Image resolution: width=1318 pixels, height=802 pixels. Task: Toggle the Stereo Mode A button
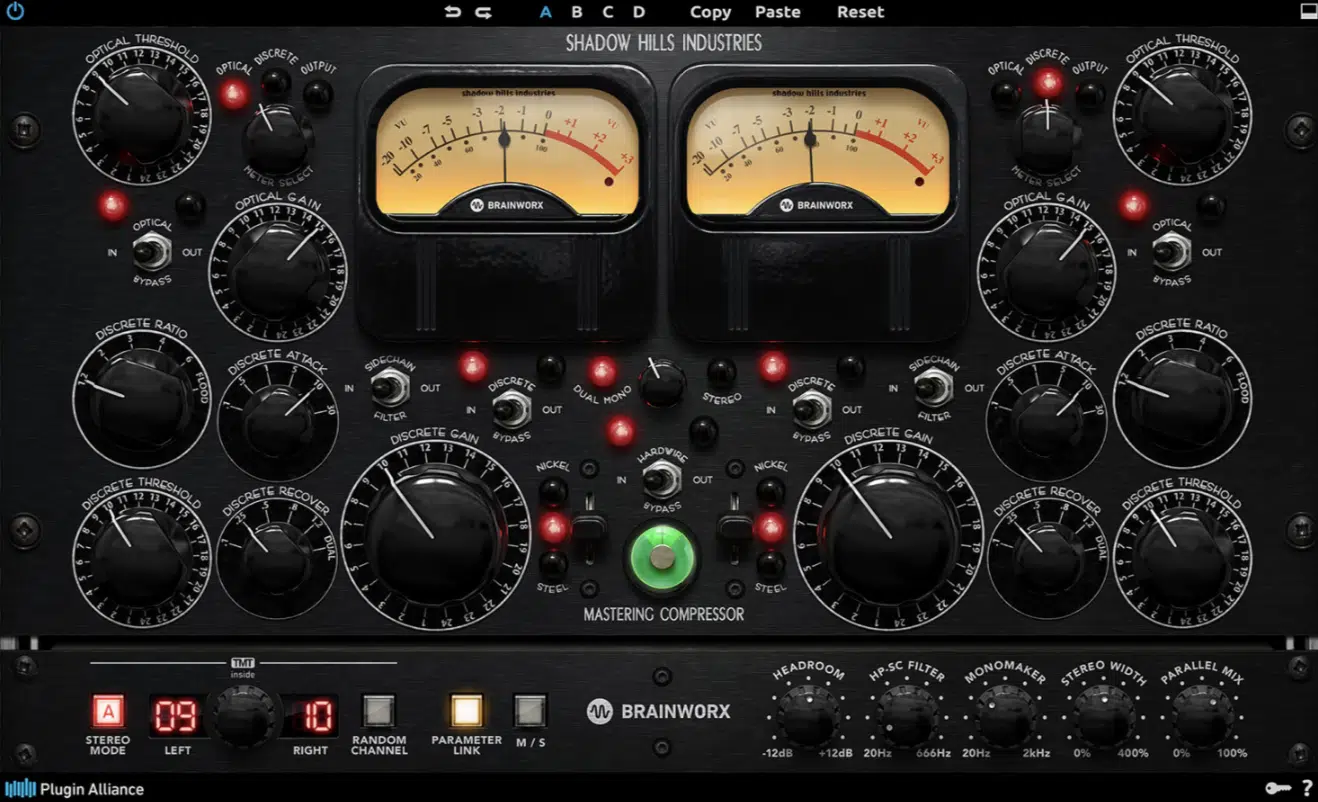tap(108, 712)
